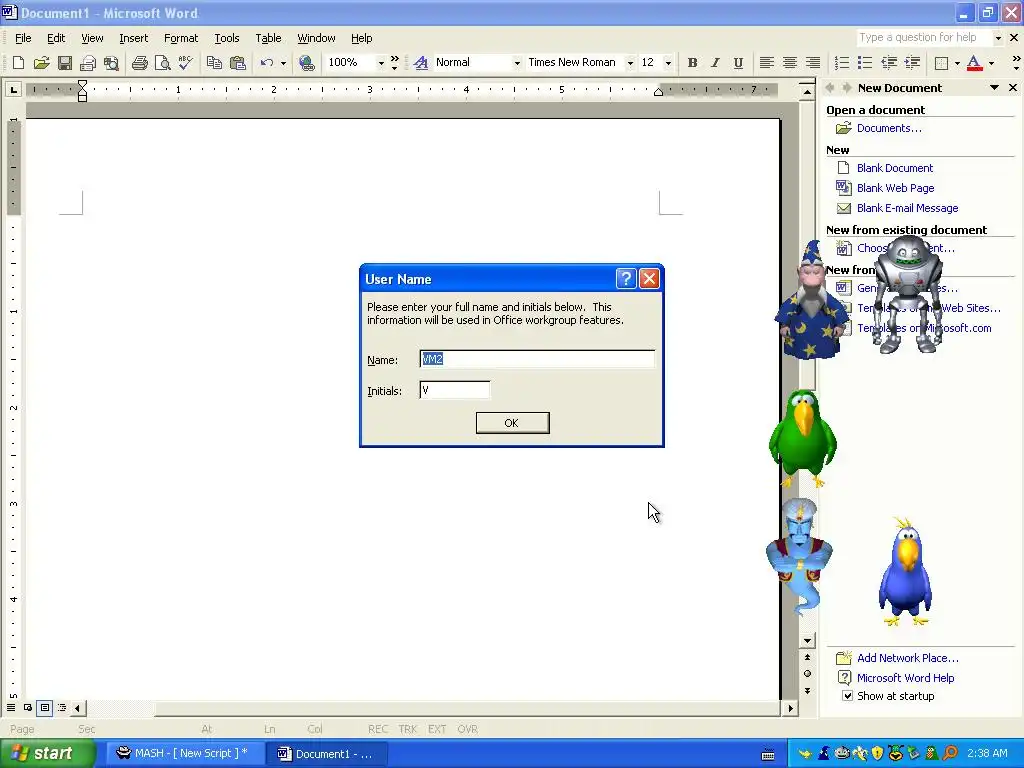
Task: Switch to Print Layout view button
Action: pos(44,707)
